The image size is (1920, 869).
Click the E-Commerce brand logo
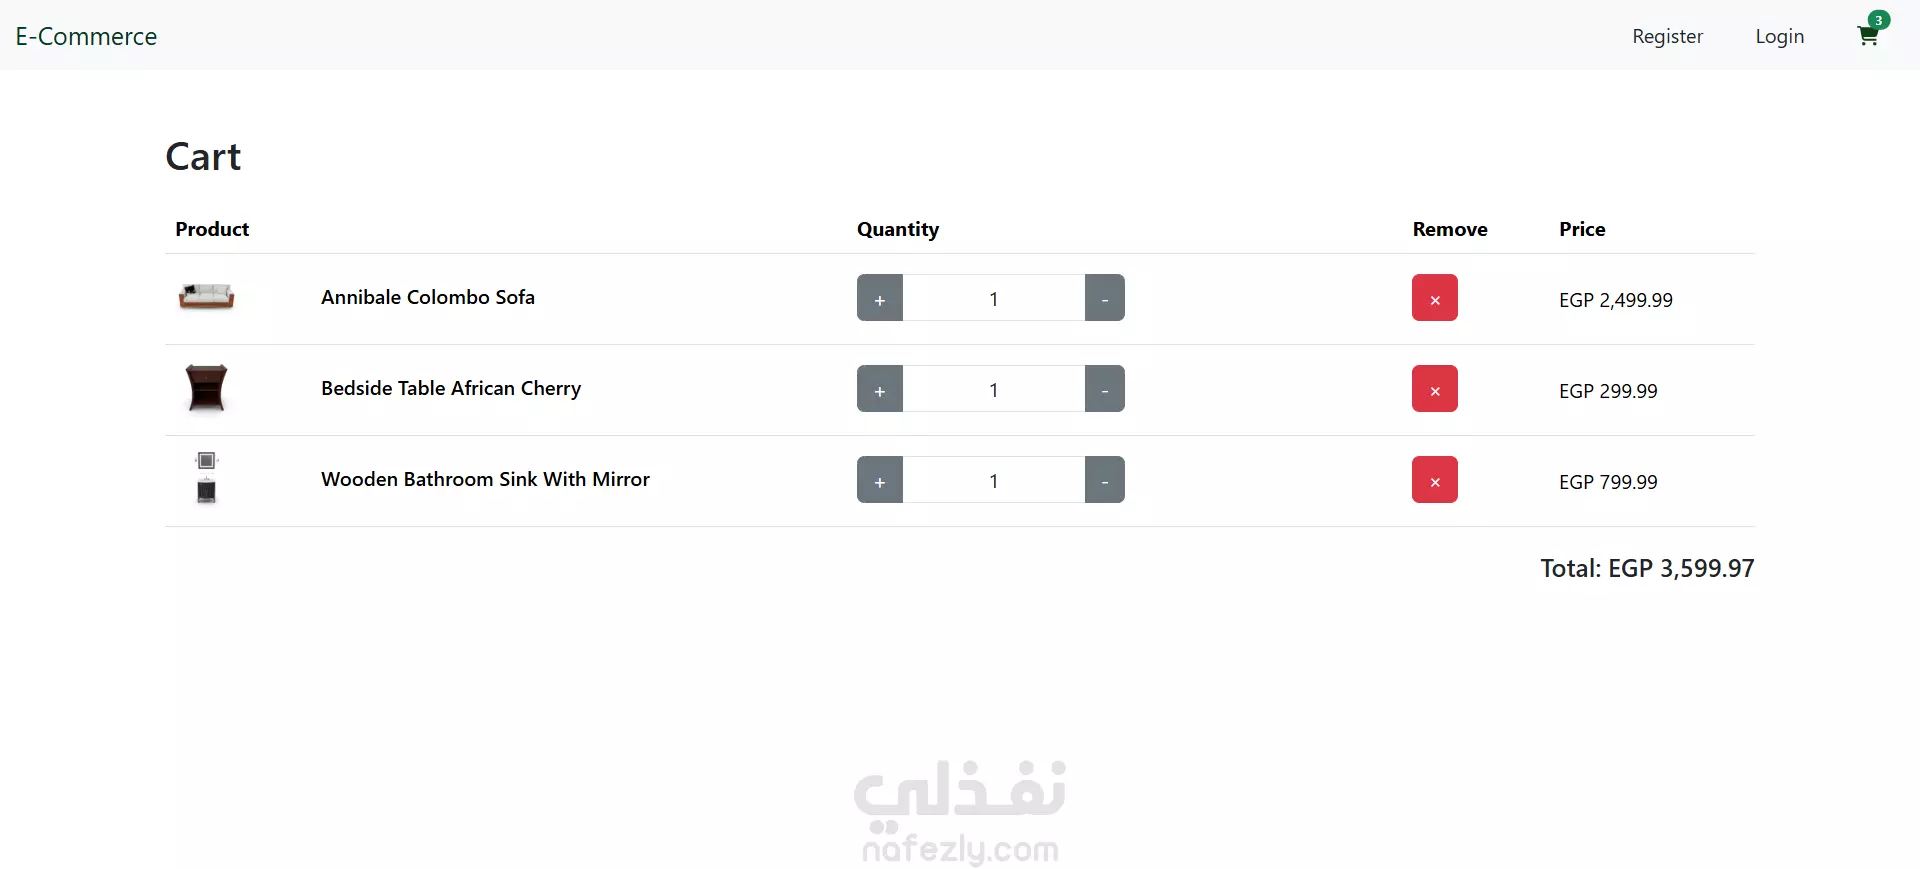pyautogui.click(x=86, y=36)
